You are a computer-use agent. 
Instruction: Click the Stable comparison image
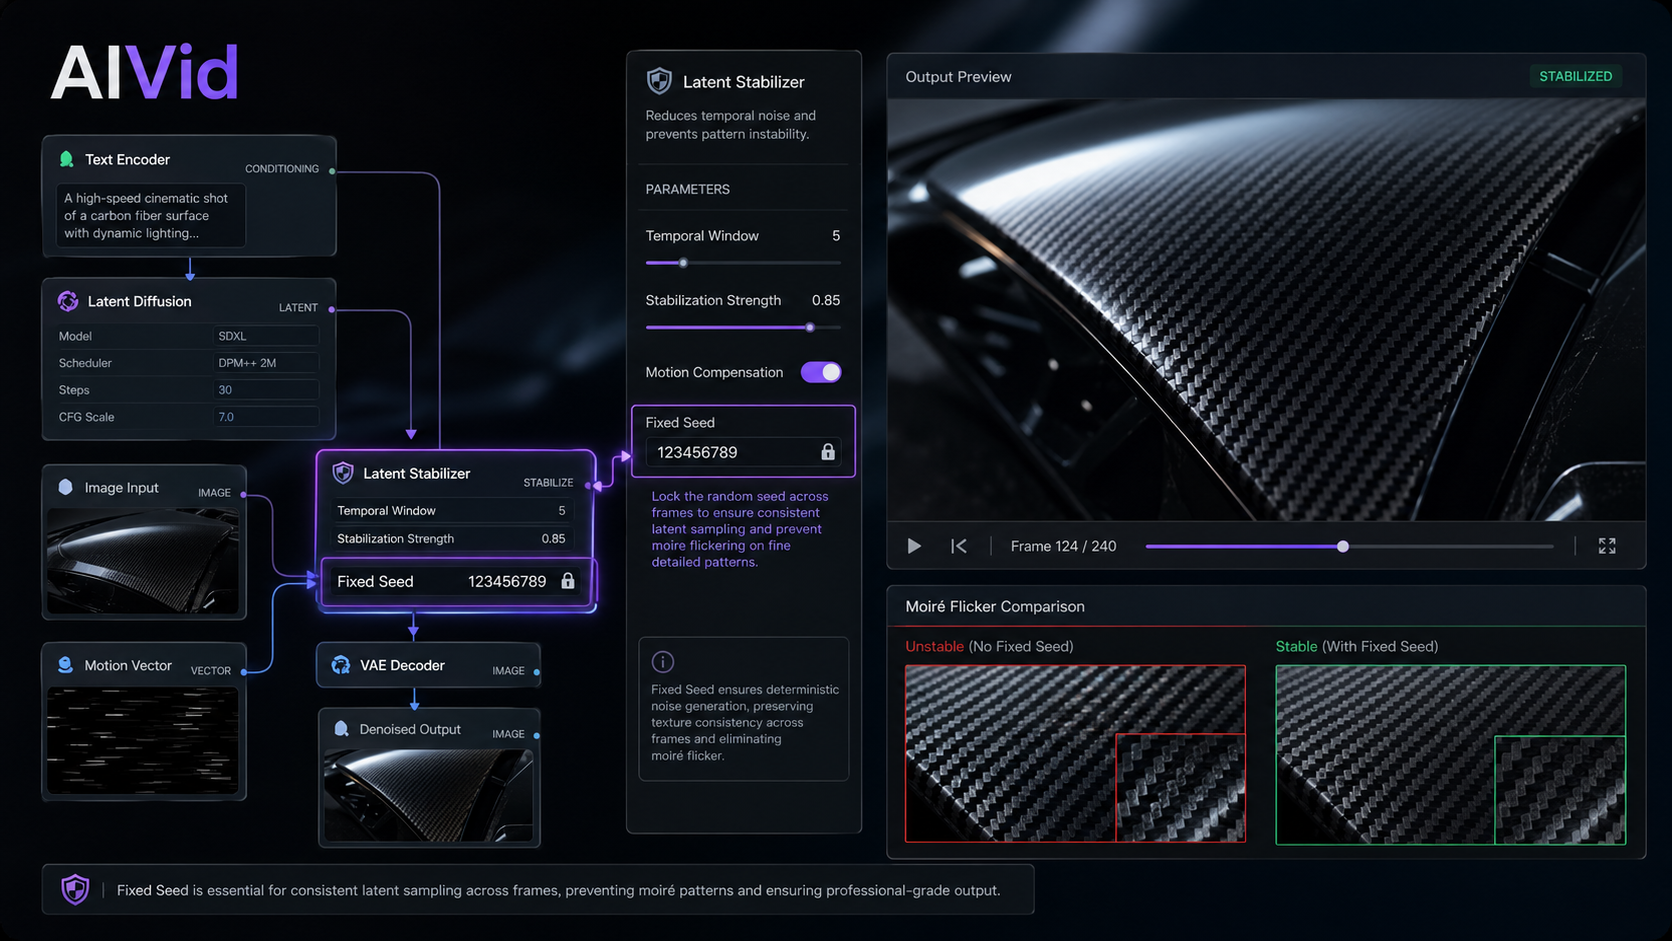point(1451,755)
